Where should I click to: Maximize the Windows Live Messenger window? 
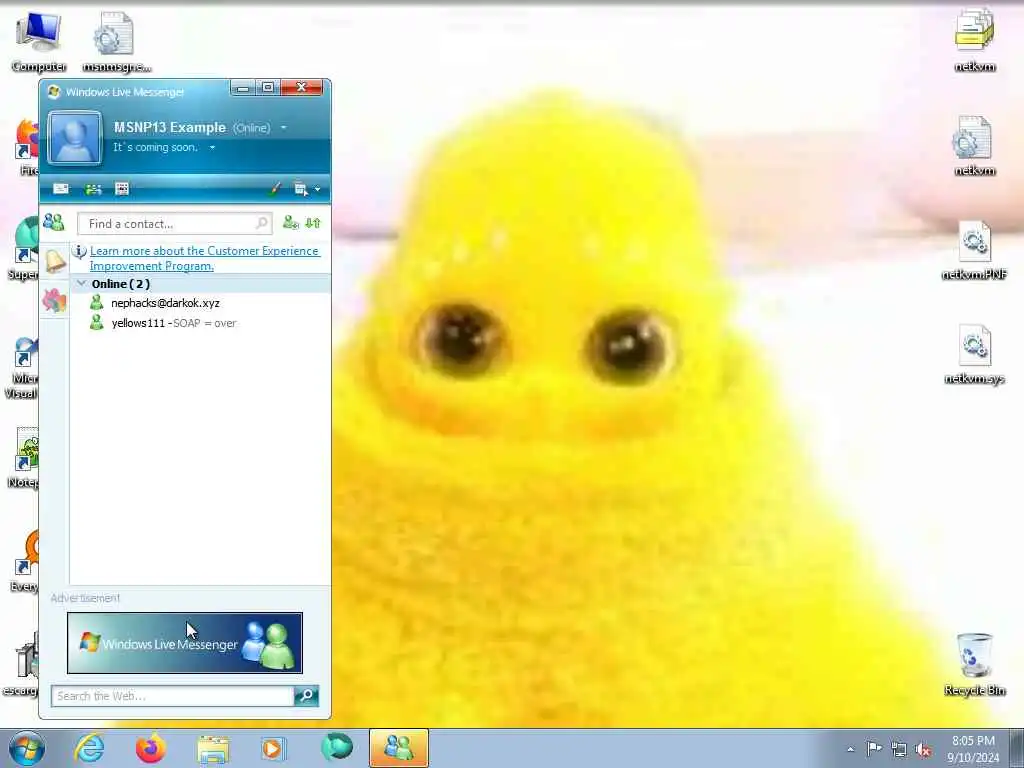[x=268, y=88]
